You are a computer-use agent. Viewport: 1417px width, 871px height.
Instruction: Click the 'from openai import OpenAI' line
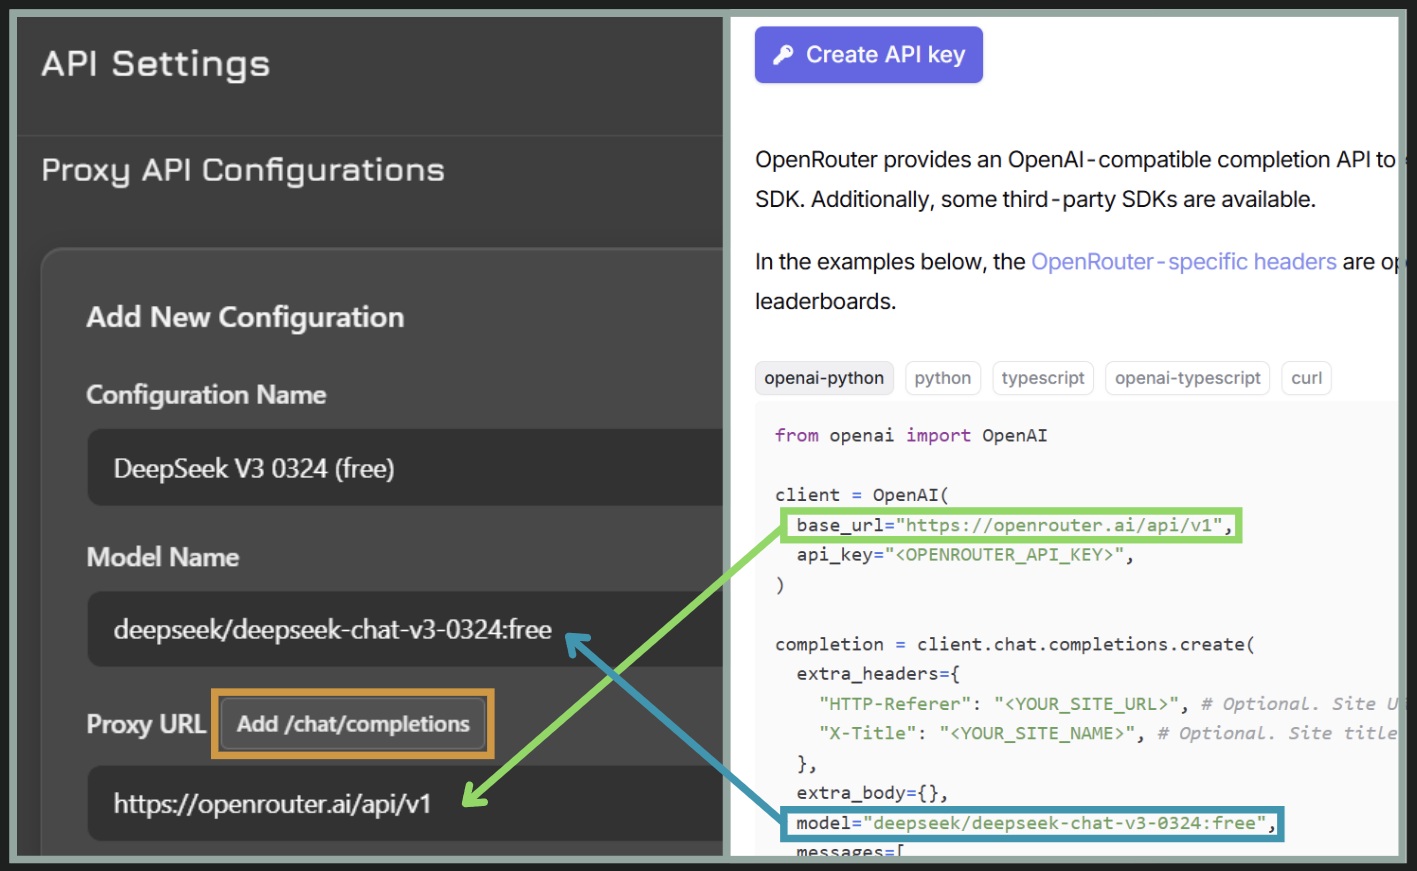tap(910, 435)
